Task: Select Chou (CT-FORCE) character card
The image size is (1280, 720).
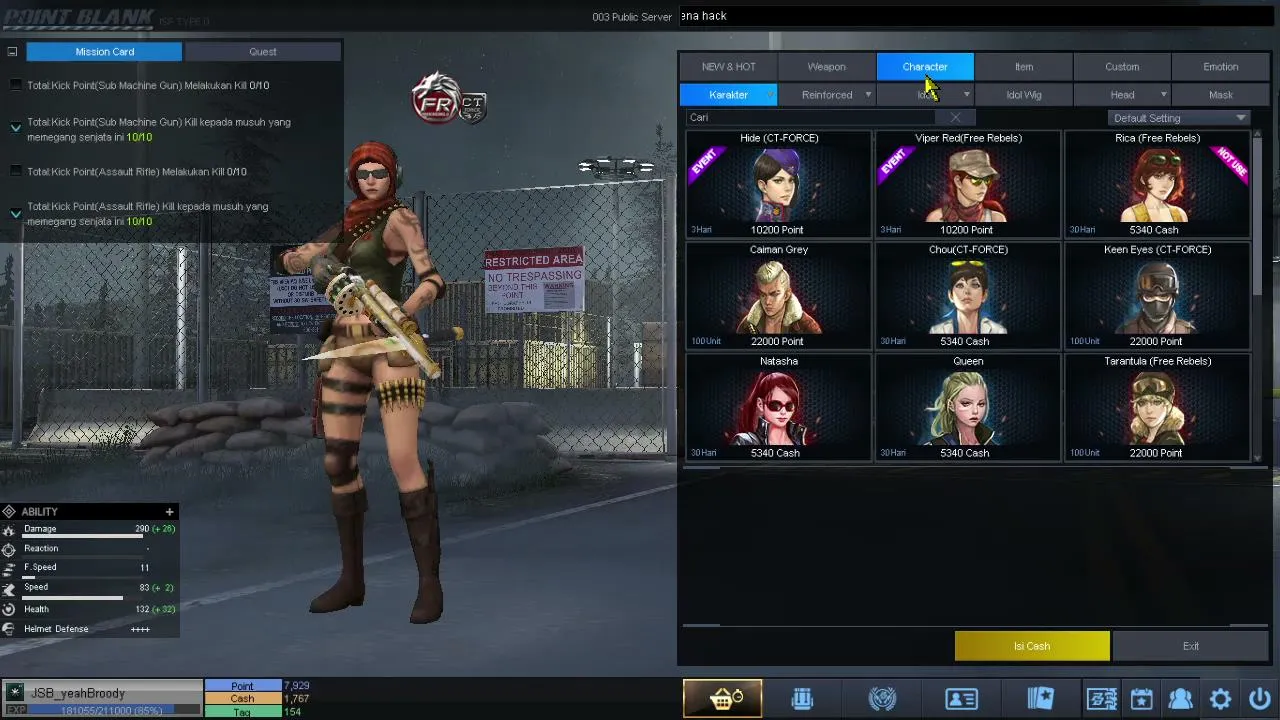Action: pos(967,296)
